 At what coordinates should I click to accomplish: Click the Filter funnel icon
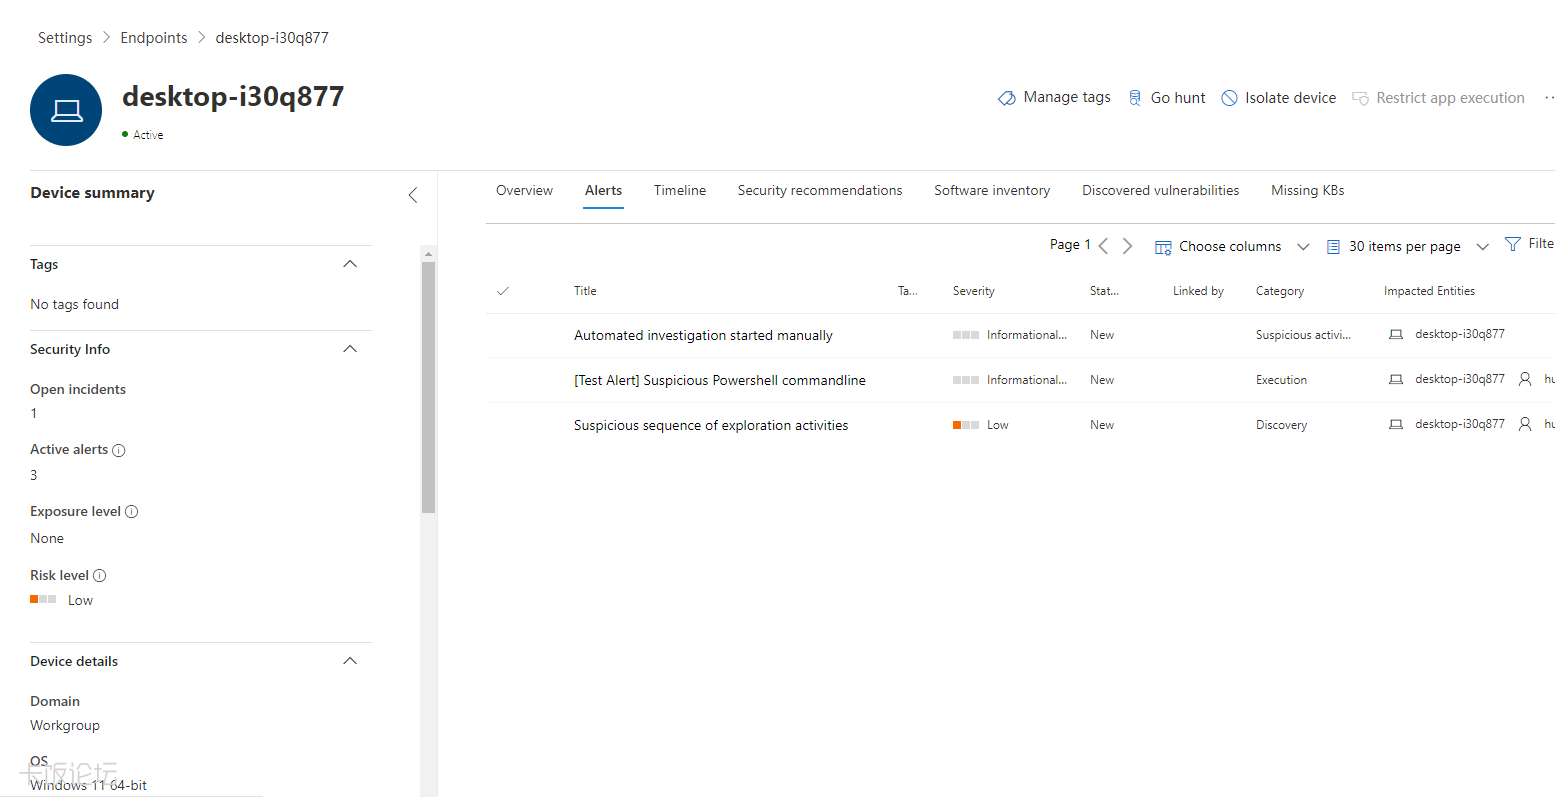(1513, 244)
